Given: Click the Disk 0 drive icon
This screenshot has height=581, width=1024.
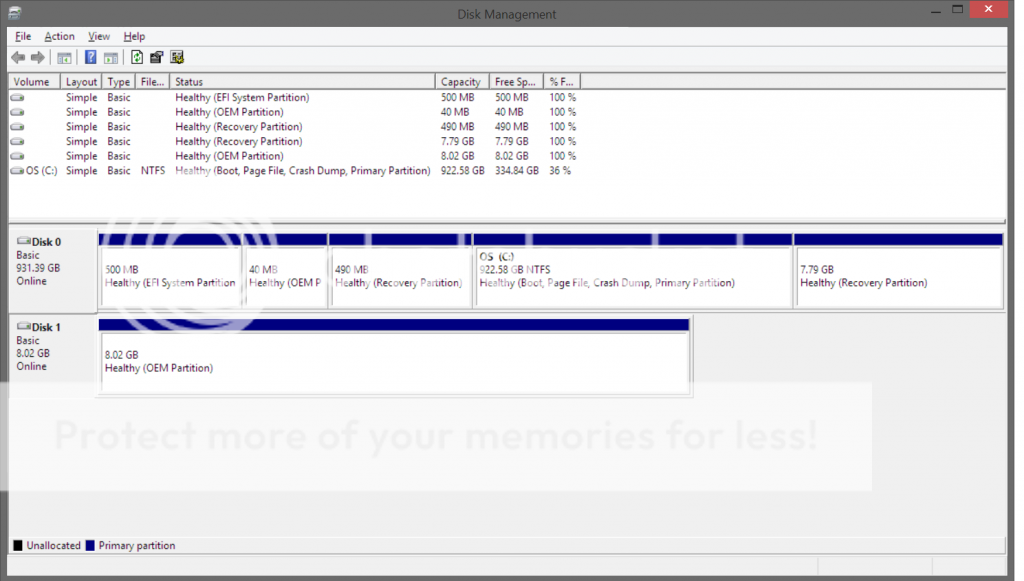Looking at the screenshot, I should [24, 241].
